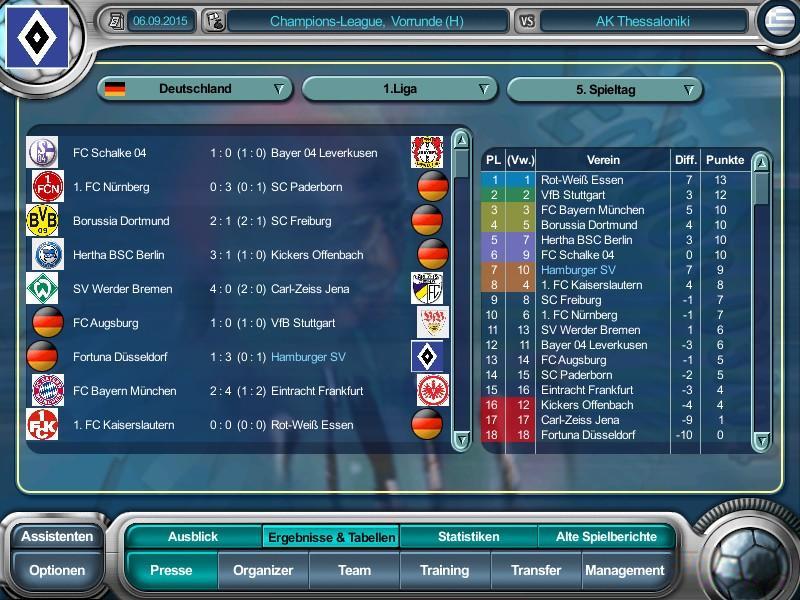Open the Statistiken tab
The height and width of the screenshot is (600, 800).
pos(468,537)
